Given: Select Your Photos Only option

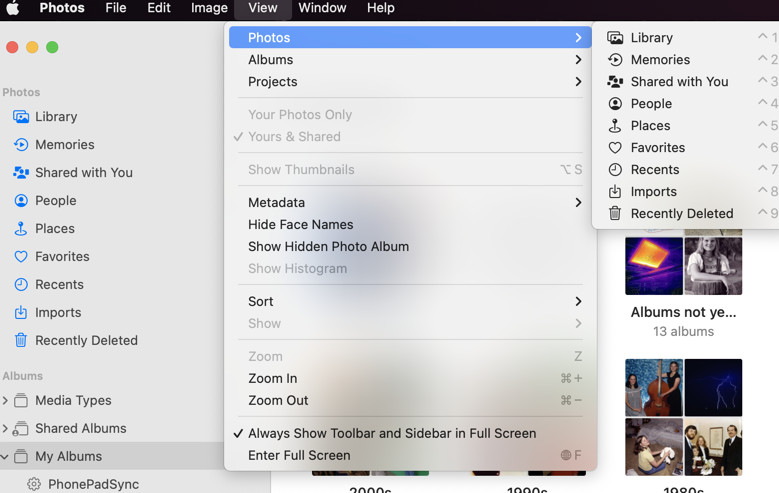Looking at the screenshot, I should [x=410, y=115].
